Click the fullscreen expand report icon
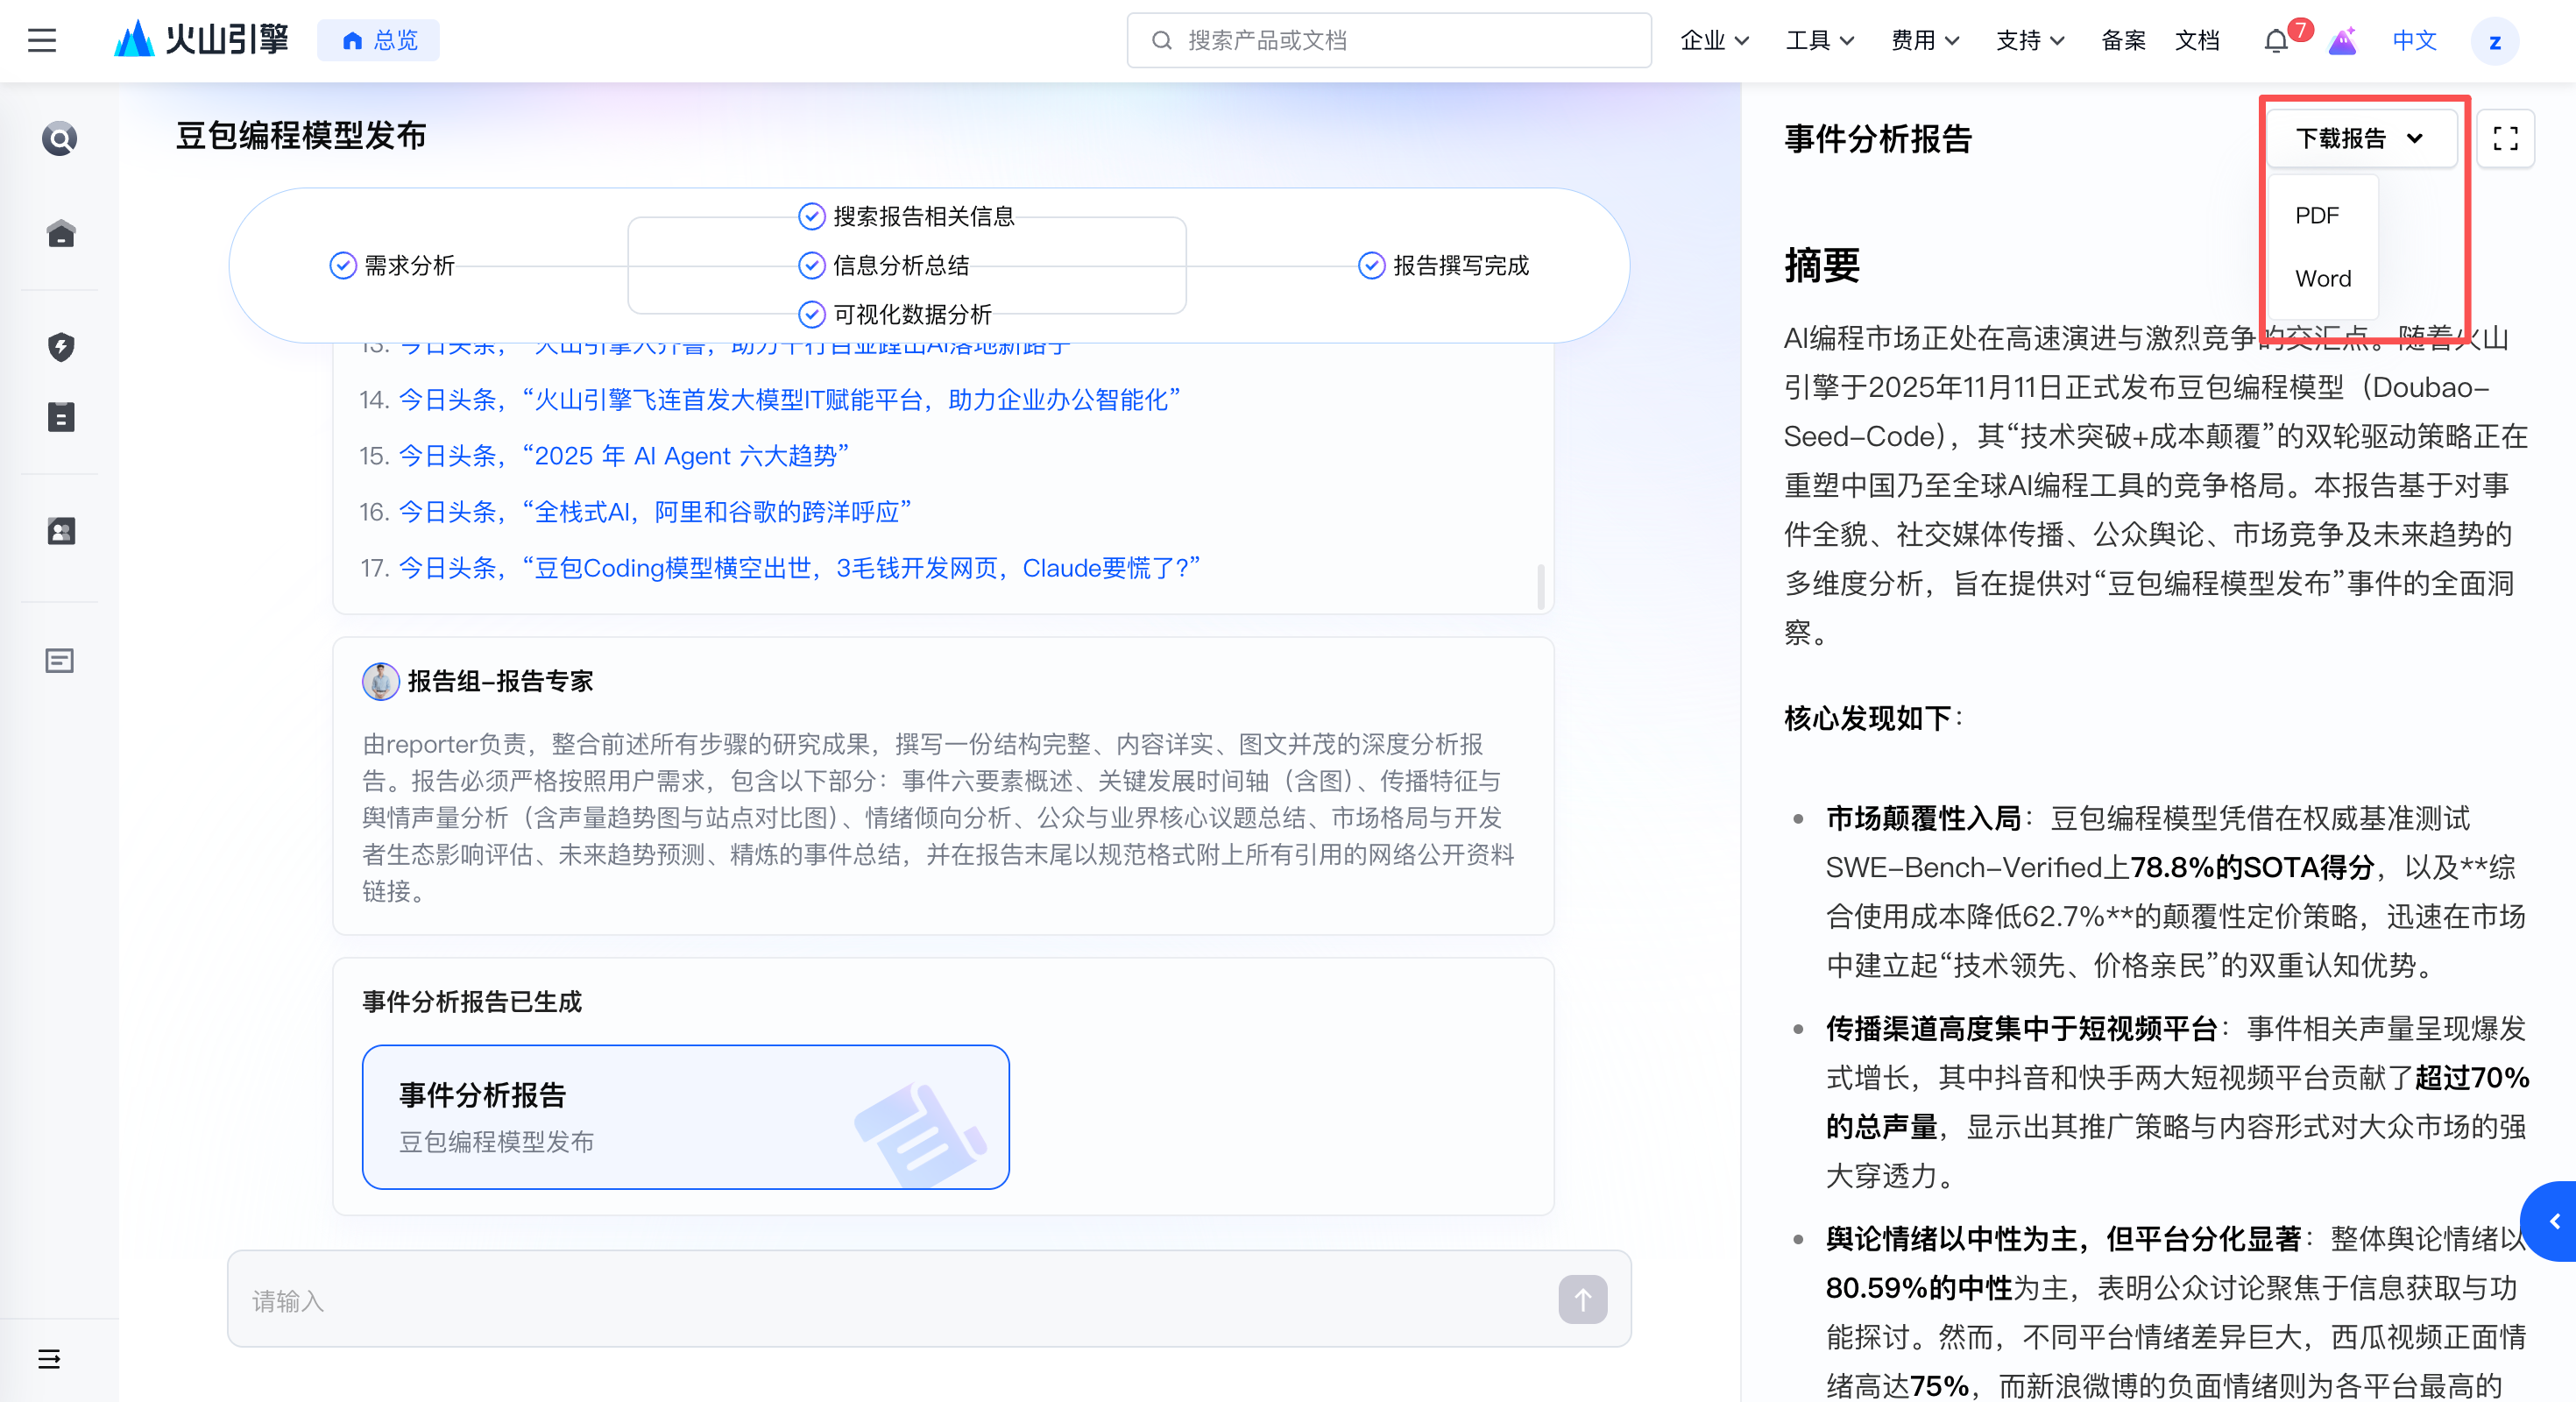Viewport: 2576px width, 1402px height. click(2505, 138)
